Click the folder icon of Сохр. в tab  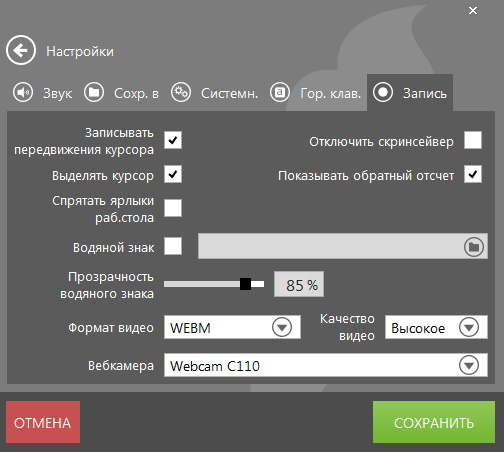point(94,92)
